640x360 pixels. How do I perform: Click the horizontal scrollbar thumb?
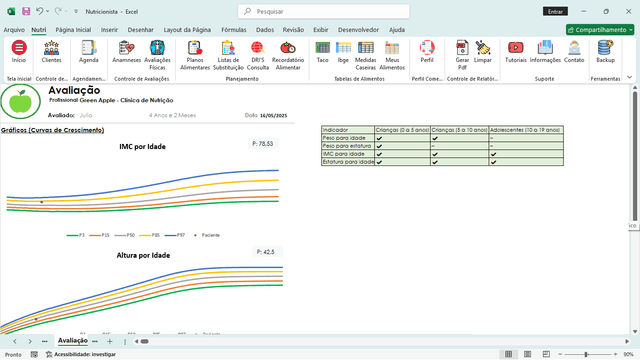click(x=144, y=341)
